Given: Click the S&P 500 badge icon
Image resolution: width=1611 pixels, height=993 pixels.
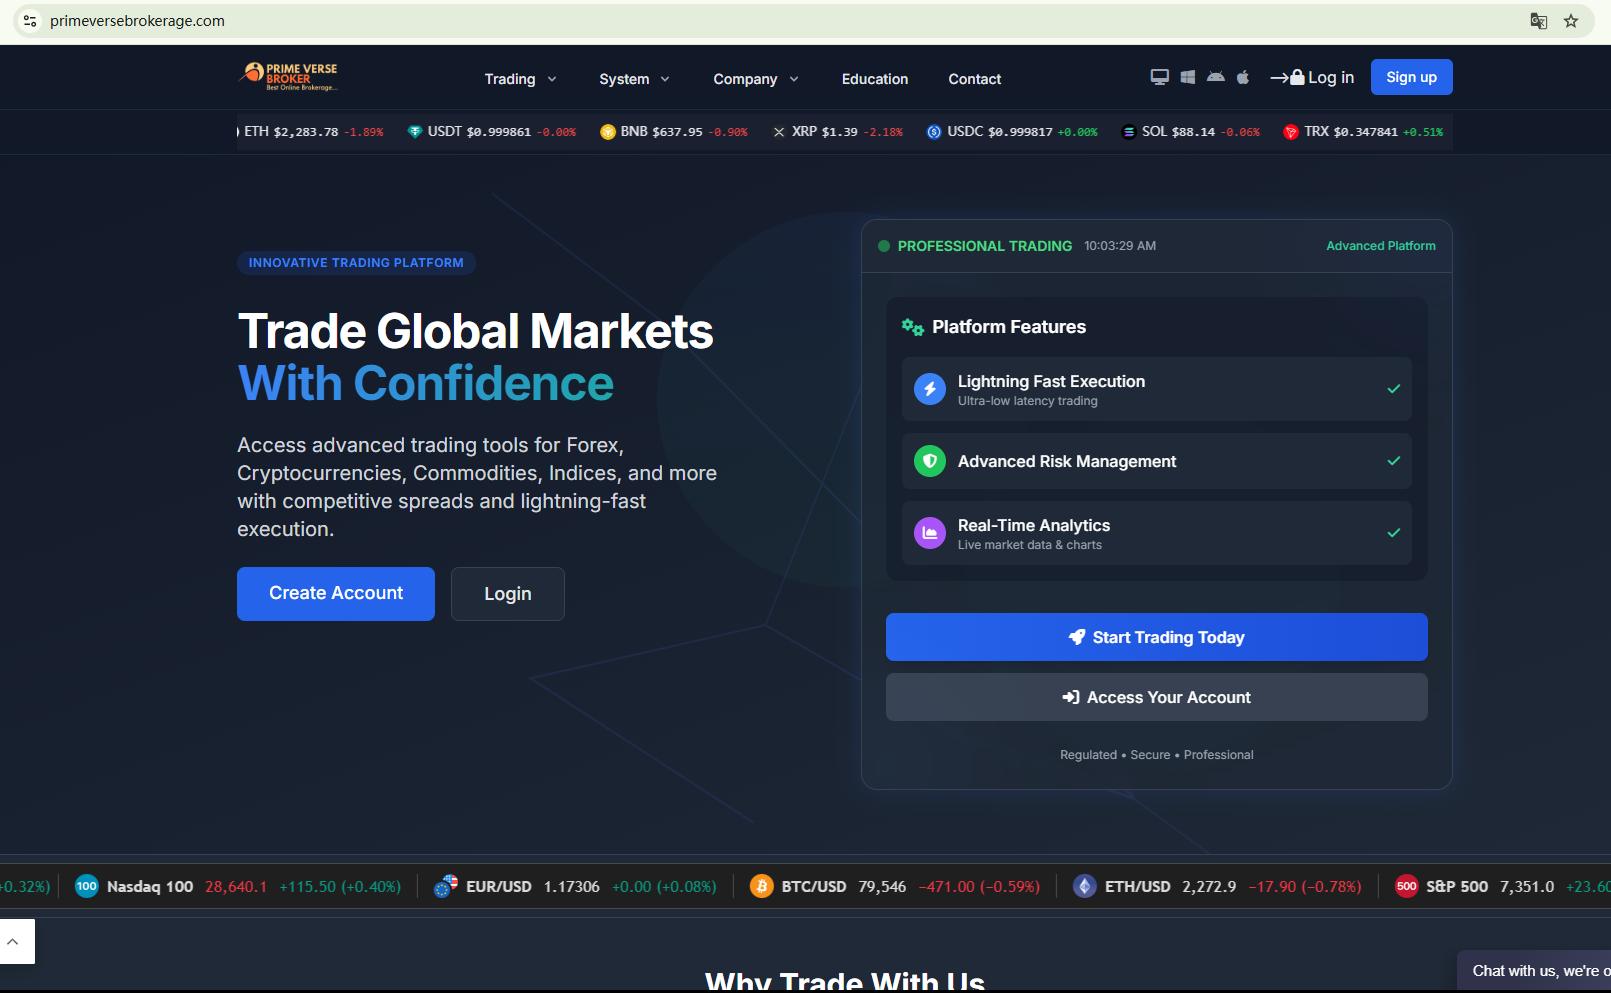Looking at the screenshot, I should pos(1407,886).
